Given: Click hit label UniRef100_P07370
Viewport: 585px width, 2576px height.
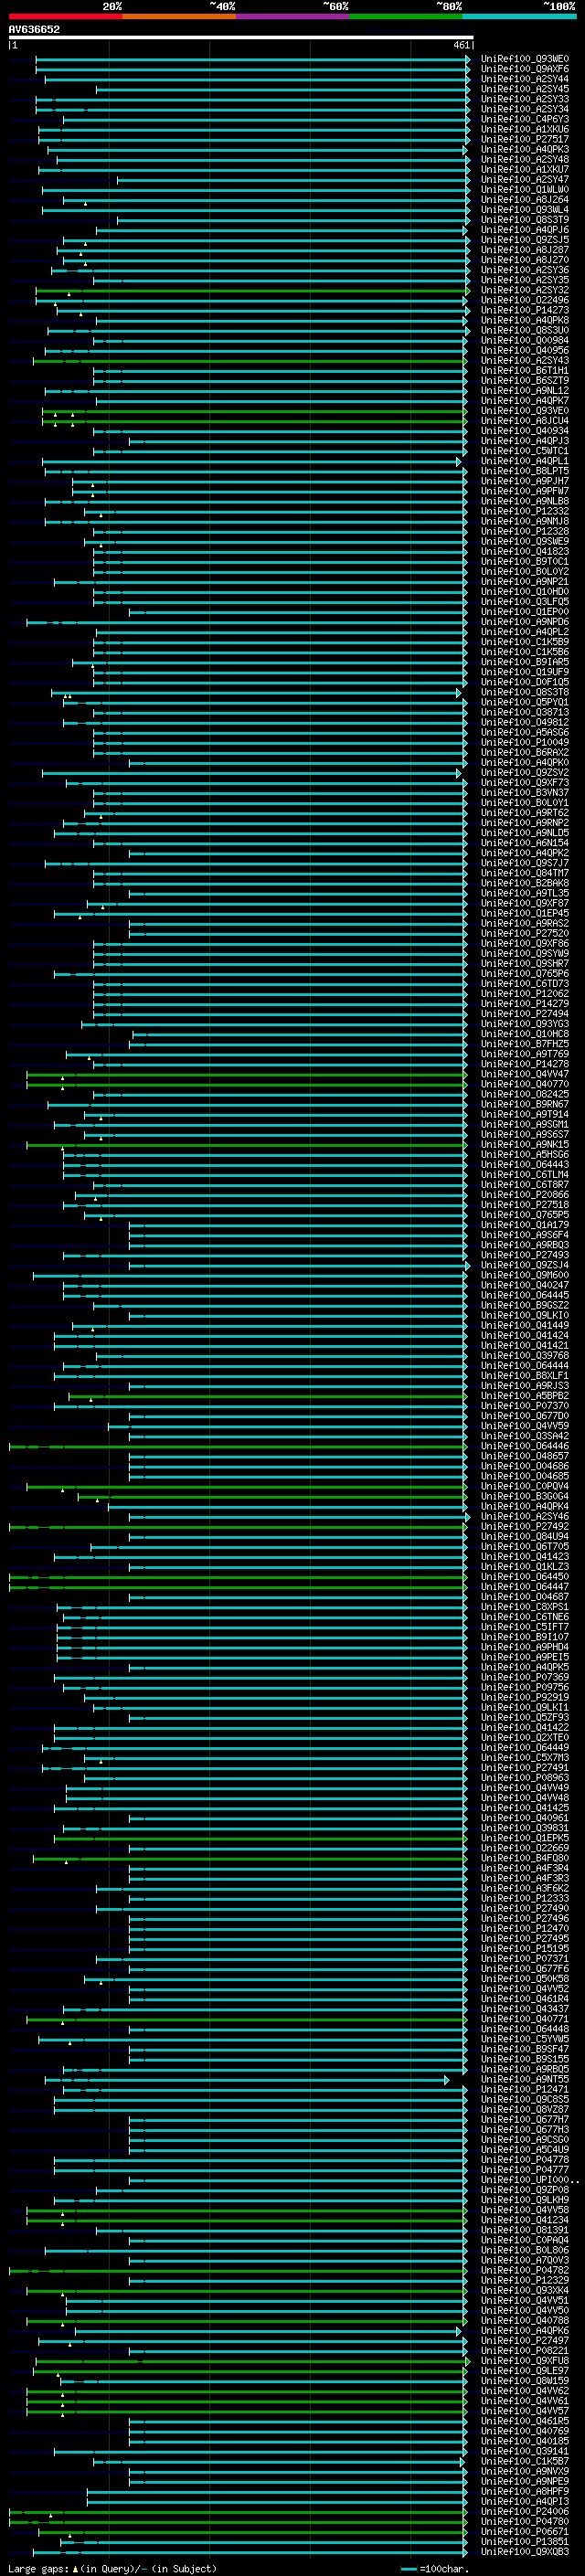Looking at the screenshot, I should (x=525, y=1406).
